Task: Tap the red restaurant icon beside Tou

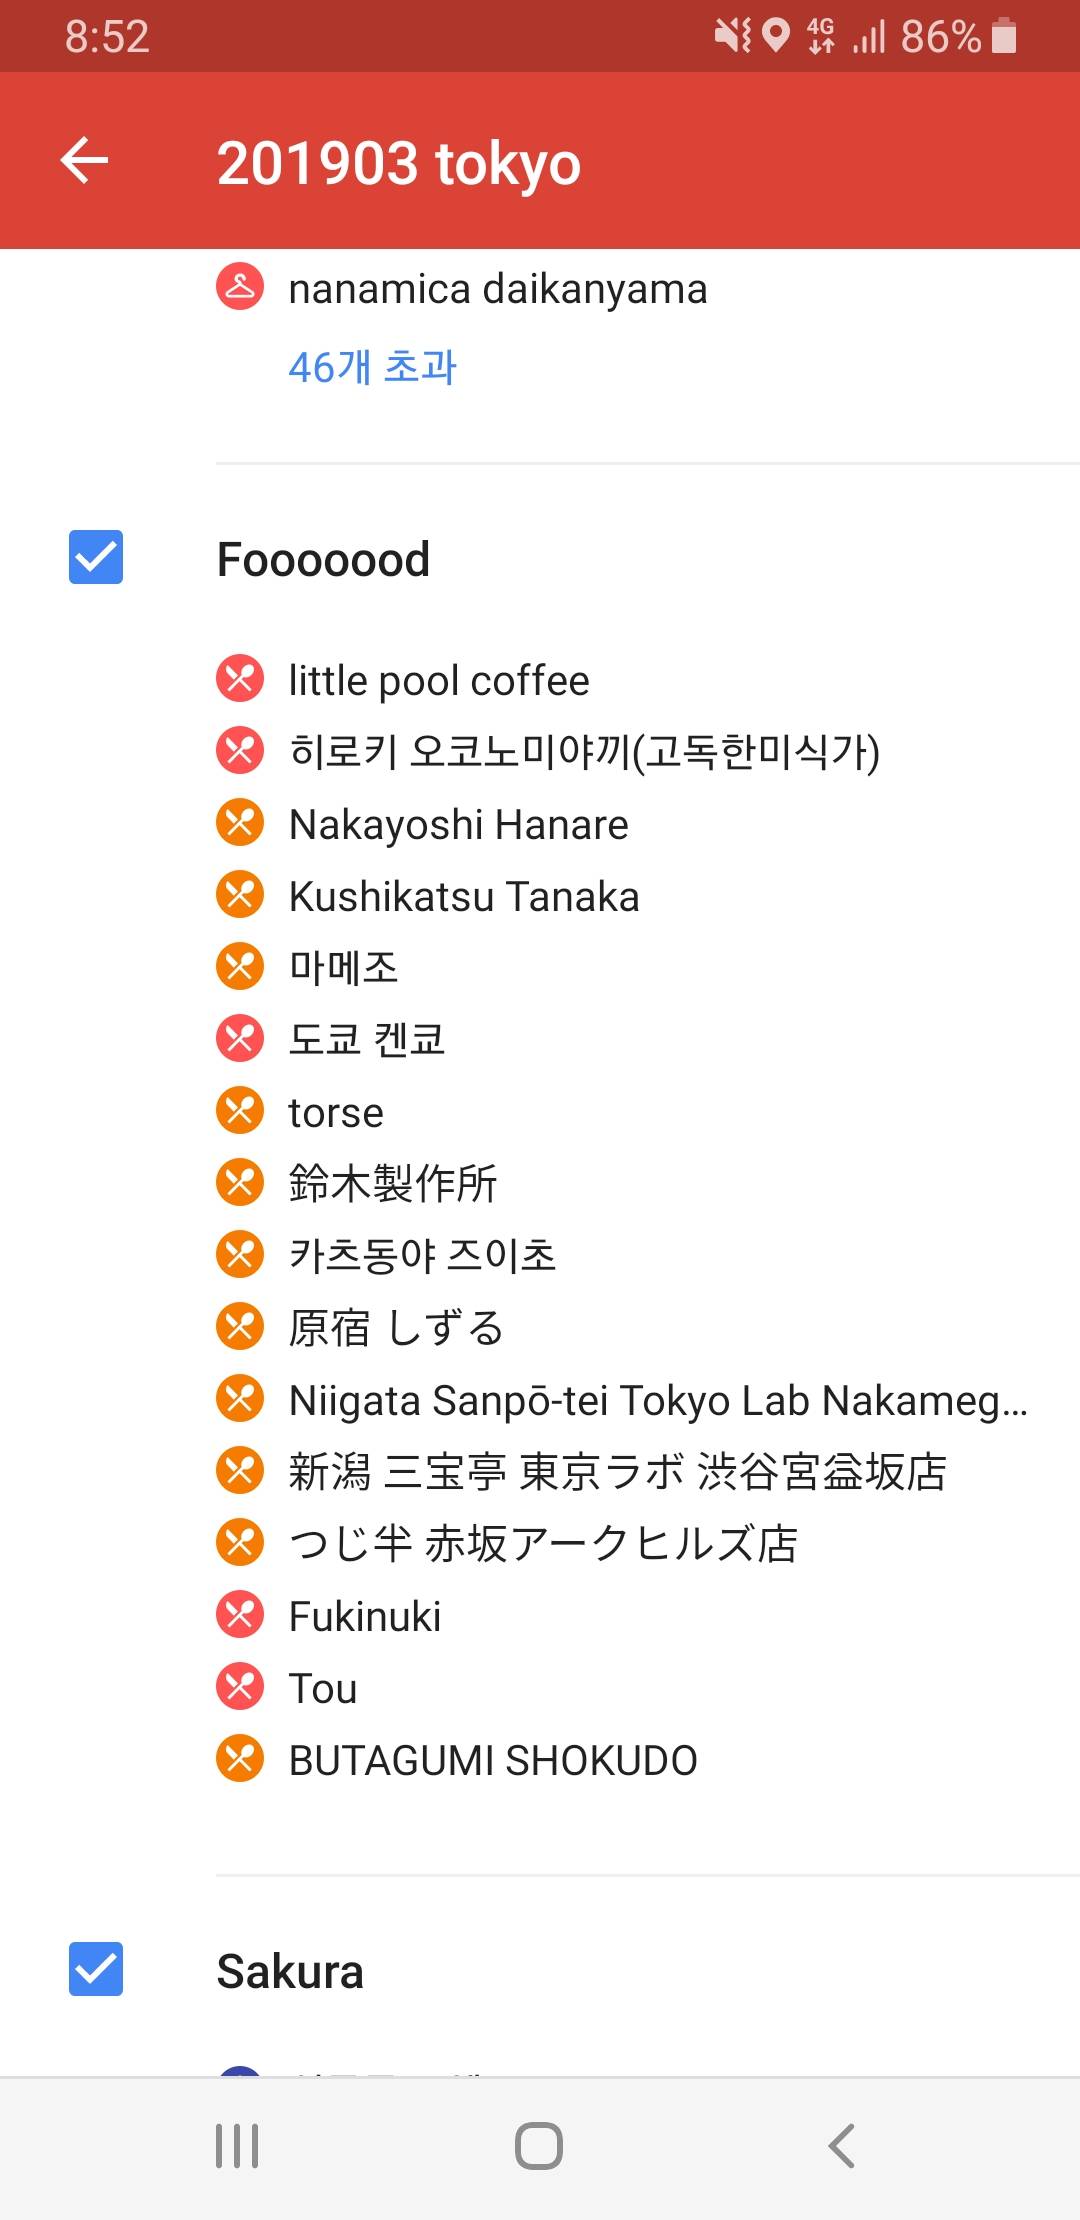Action: pyautogui.click(x=240, y=1687)
